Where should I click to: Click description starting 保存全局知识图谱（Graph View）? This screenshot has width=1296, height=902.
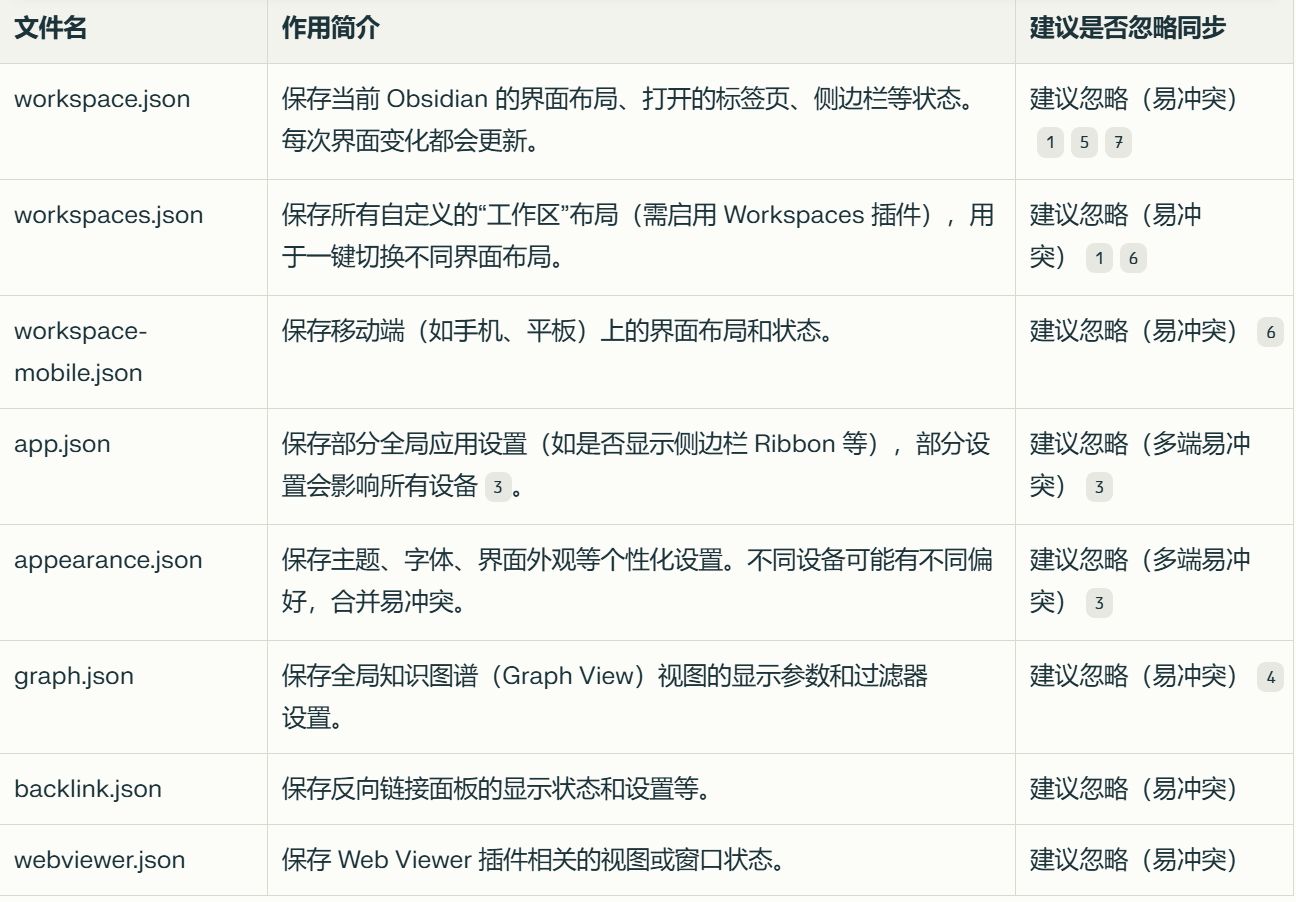[605, 697]
